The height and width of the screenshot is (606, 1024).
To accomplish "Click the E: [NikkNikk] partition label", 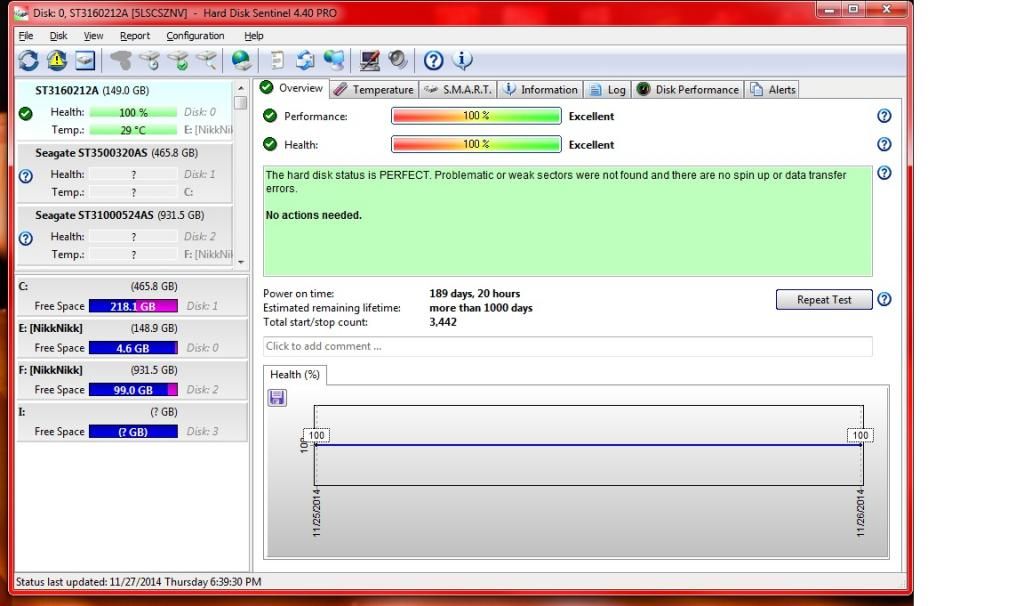I will tap(50, 328).
